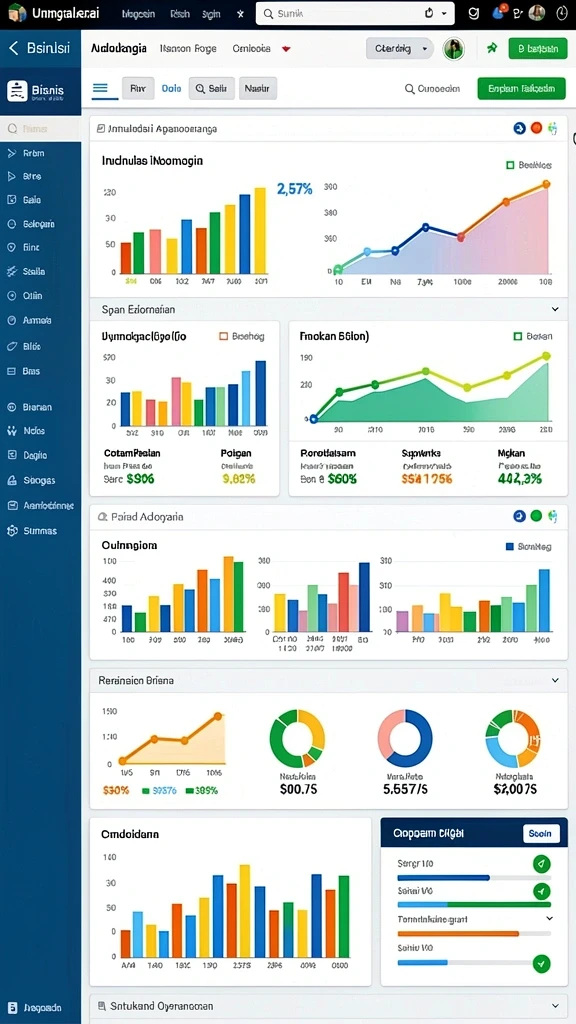This screenshot has width=576, height=1024.
Task: Toggle the Bcaldce legend checkbox on line chart
Action: [x=510, y=165]
